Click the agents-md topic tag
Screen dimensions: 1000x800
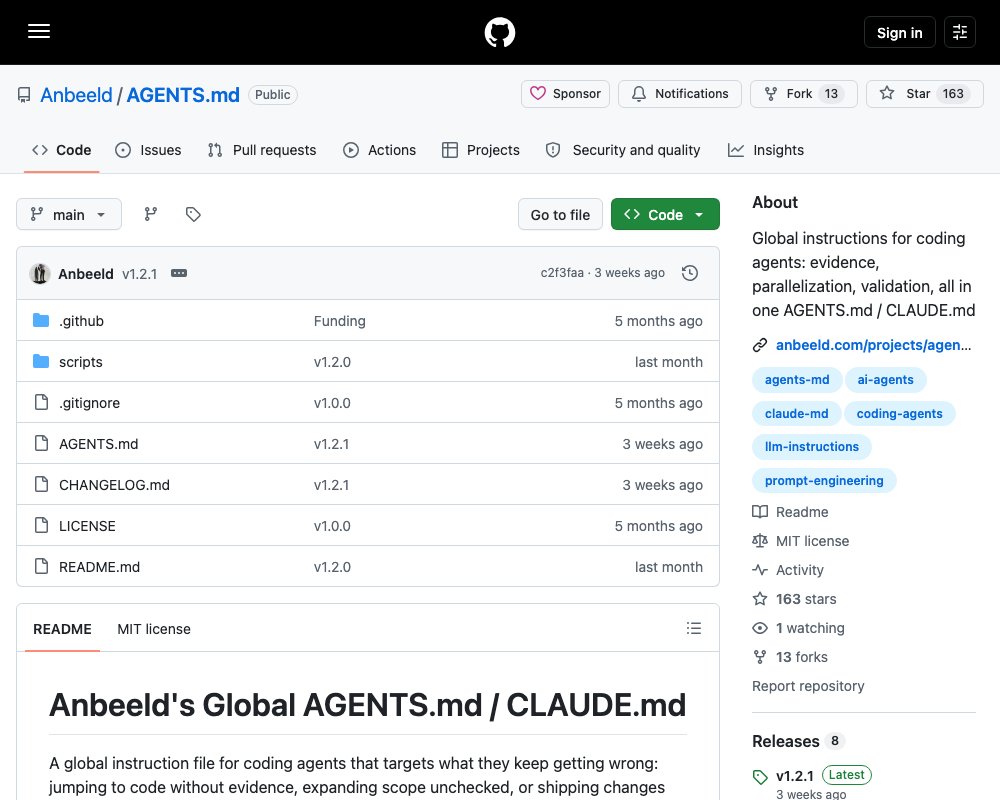click(797, 380)
